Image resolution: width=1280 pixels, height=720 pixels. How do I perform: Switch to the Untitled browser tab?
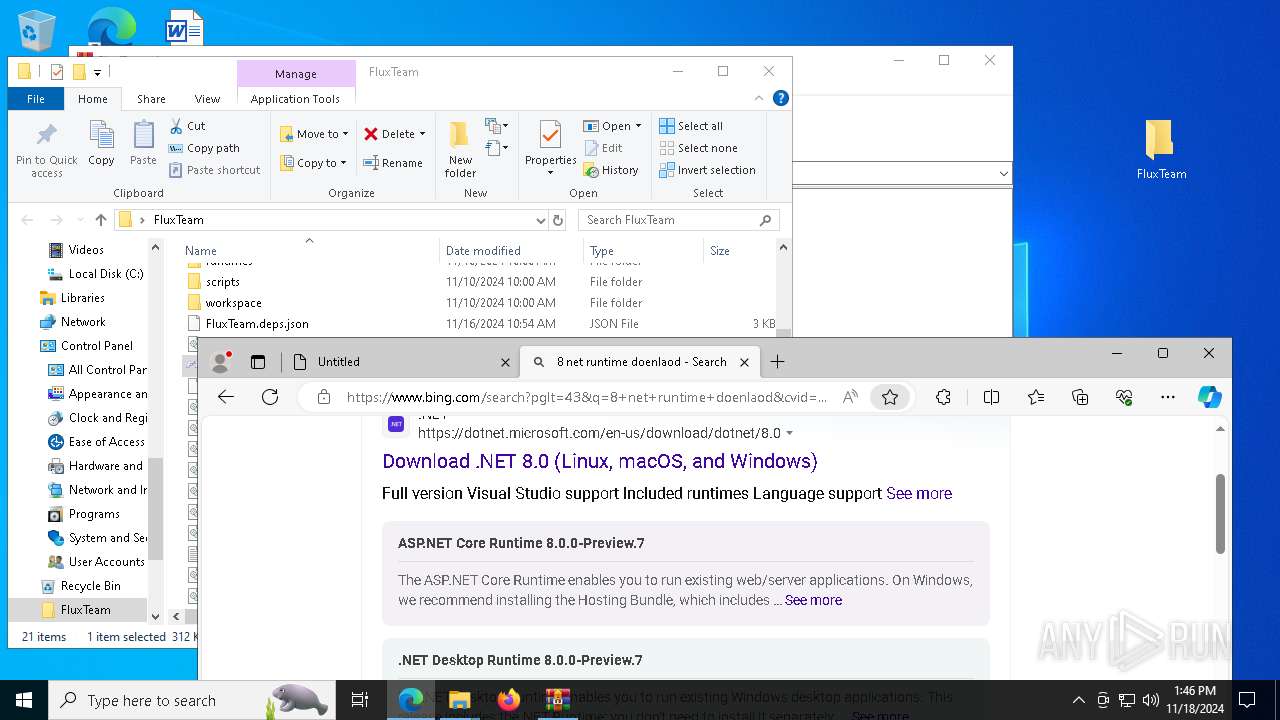401,362
